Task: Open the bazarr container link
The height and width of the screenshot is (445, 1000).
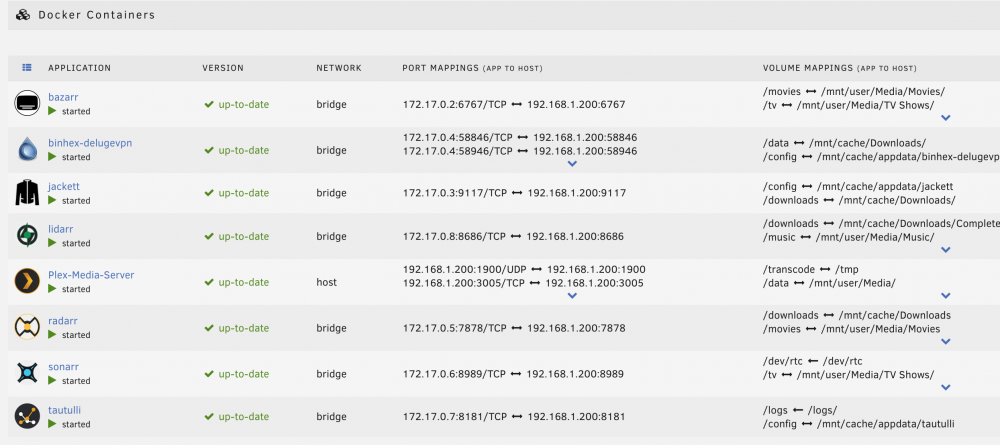Action: click(x=63, y=97)
